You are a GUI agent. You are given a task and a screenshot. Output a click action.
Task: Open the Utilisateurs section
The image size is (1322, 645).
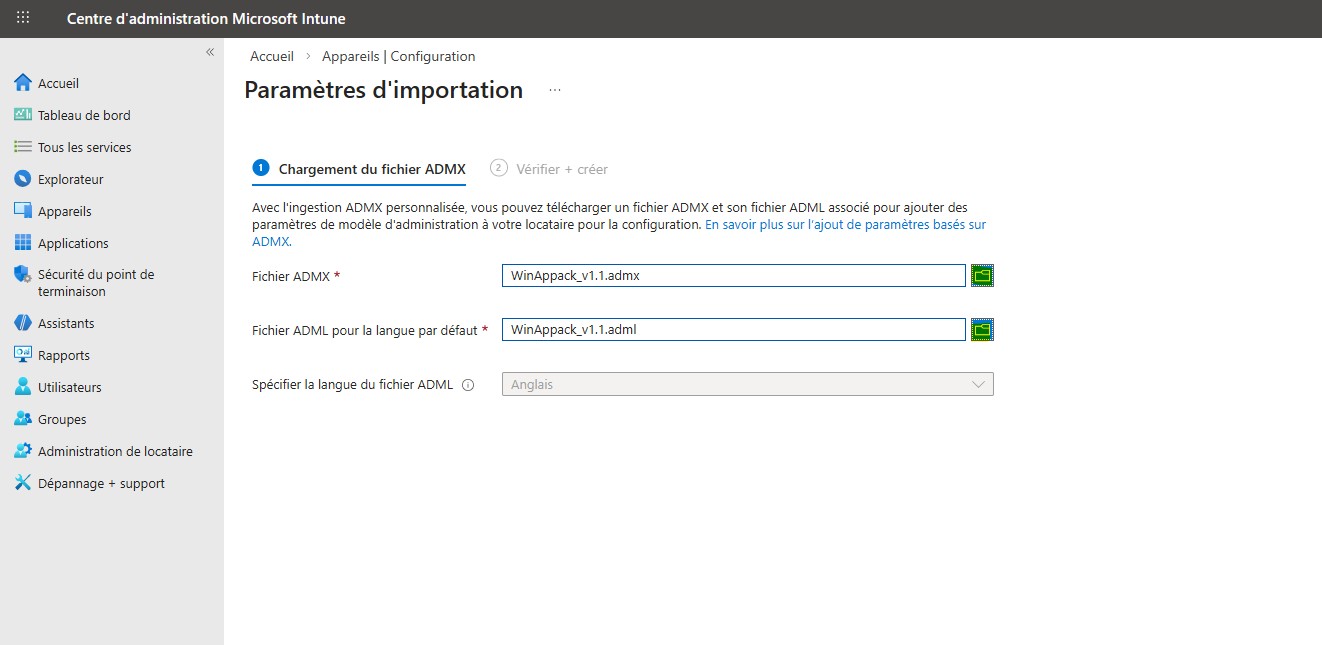tap(72, 387)
